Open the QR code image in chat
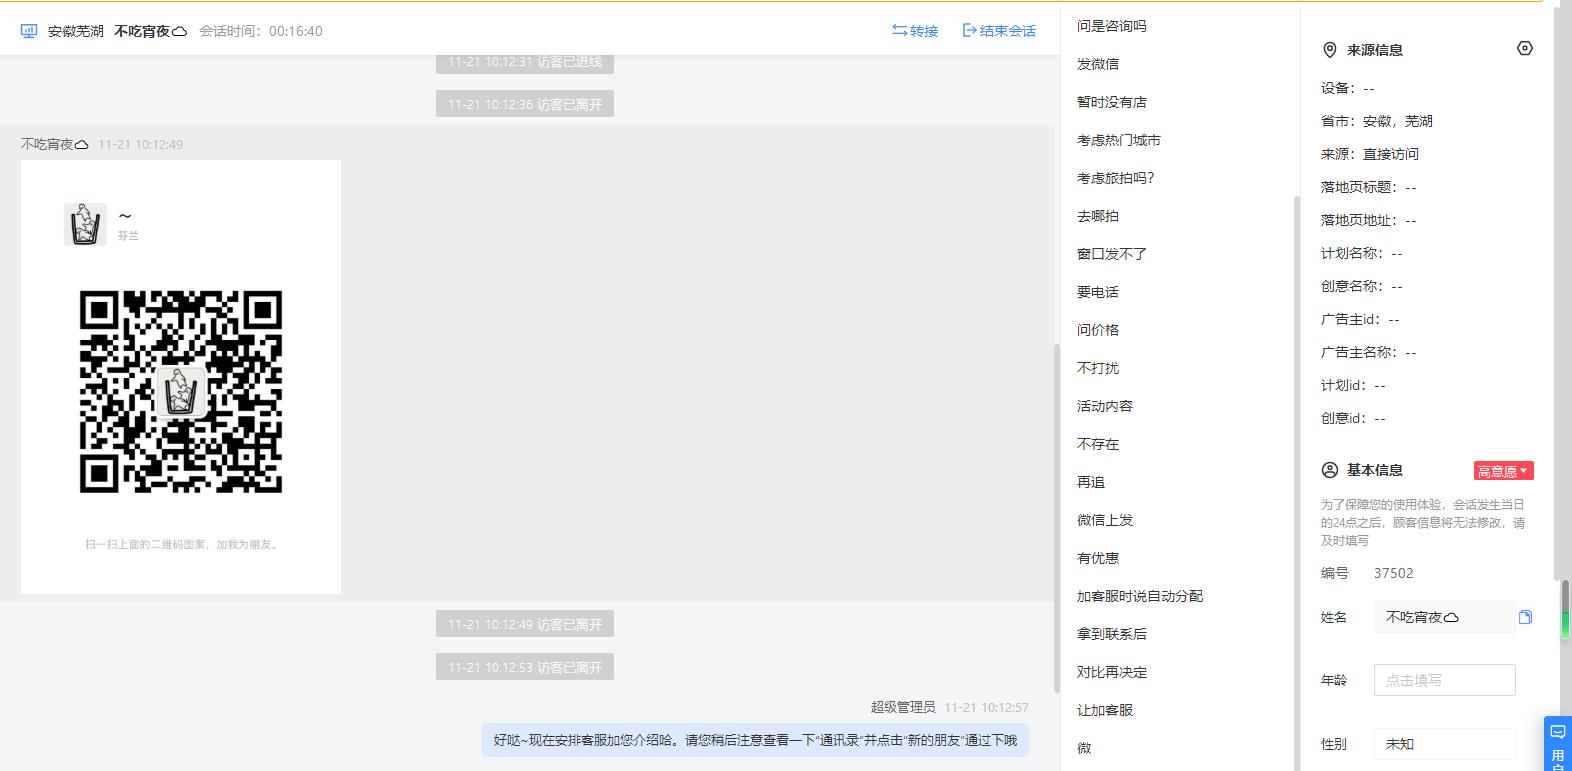 181,377
